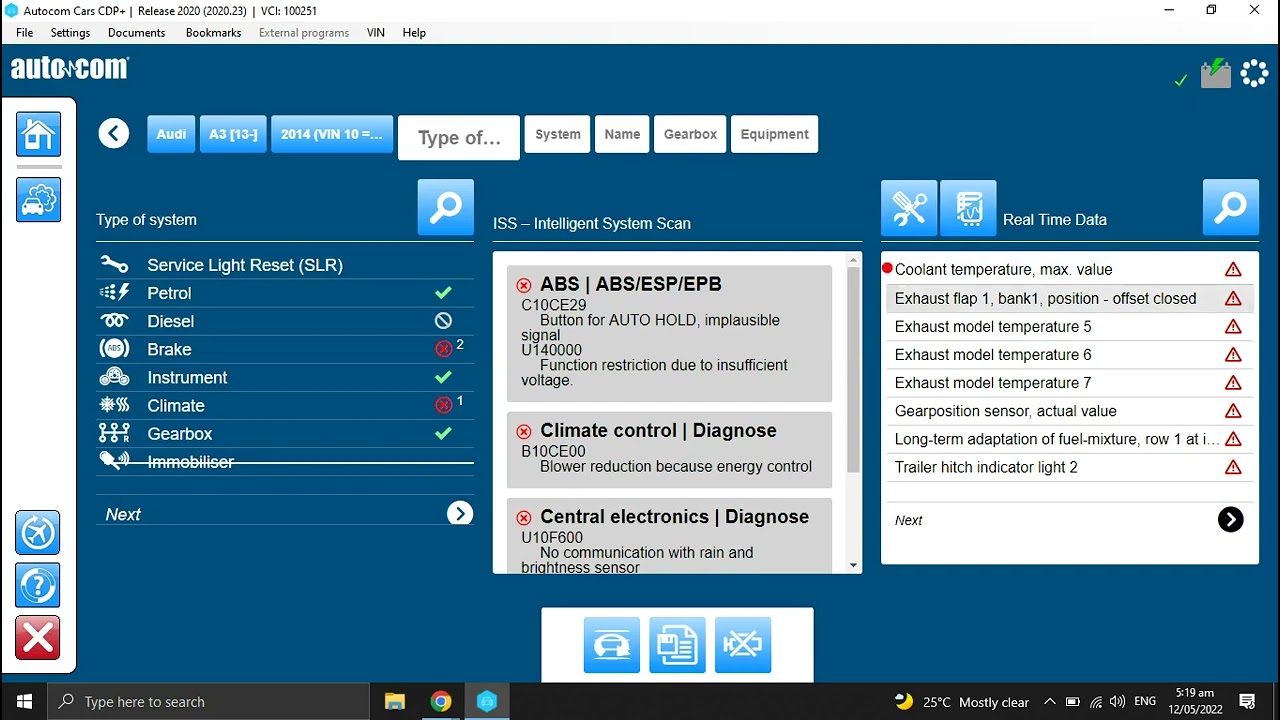Go to next page of system types
The width and height of the screenshot is (1280, 720).
pos(460,514)
